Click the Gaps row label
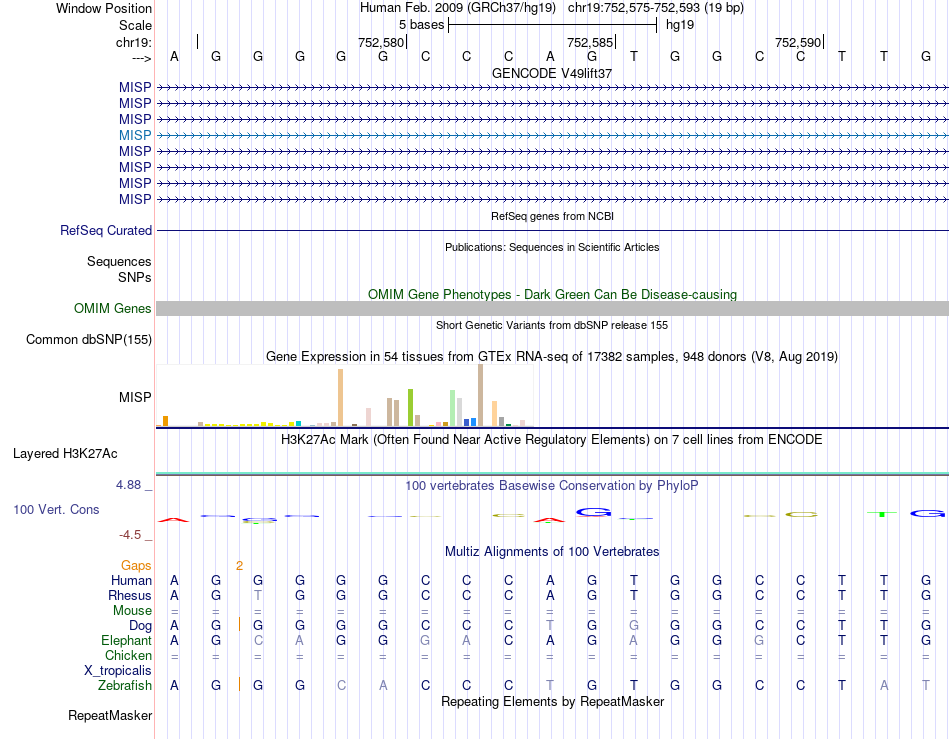This screenshot has height=739, width=950. tap(136, 565)
